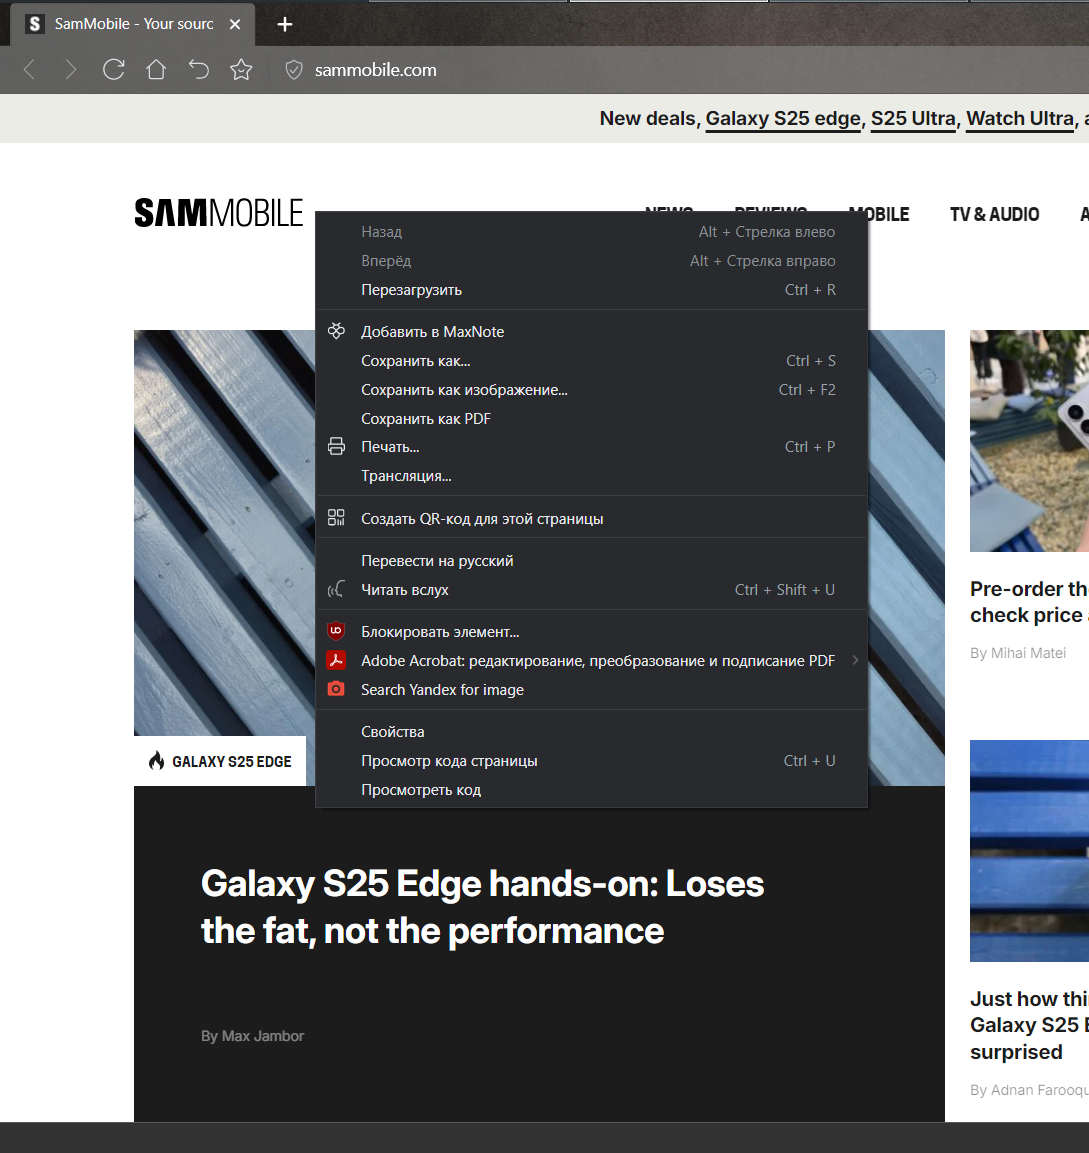The width and height of the screenshot is (1089, 1153).
Task: Select the SamMobile browser tab
Action: pyautogui.click(x=133, y=24)
